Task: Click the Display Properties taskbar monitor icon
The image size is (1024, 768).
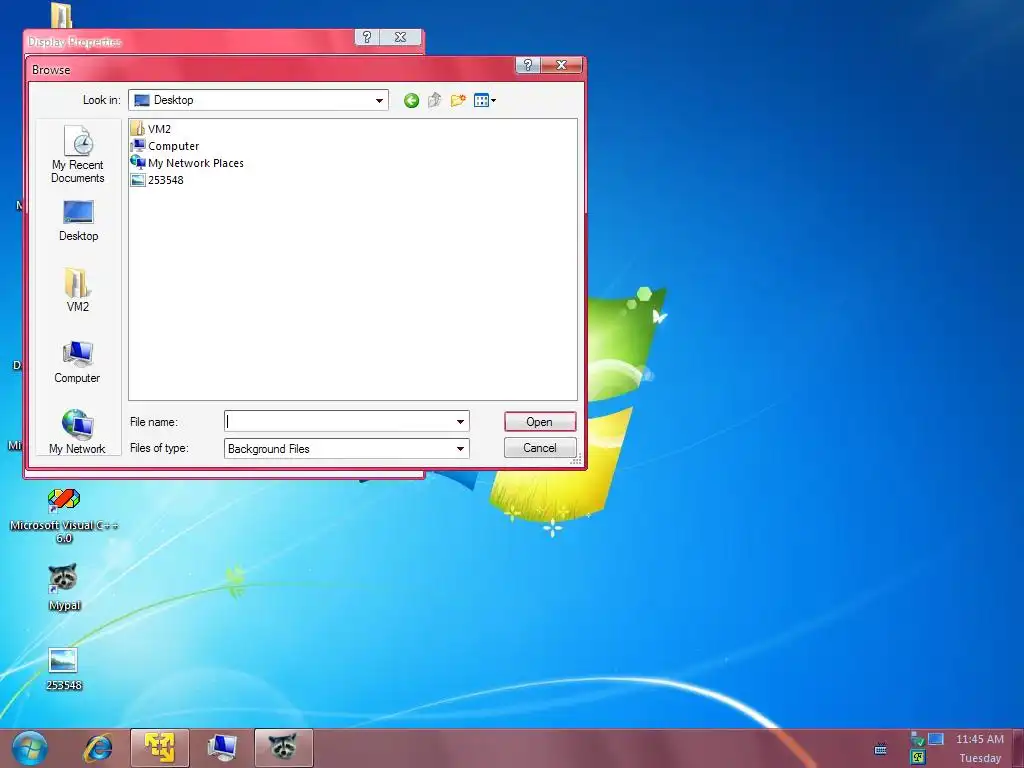Action: tap(222, 748)
